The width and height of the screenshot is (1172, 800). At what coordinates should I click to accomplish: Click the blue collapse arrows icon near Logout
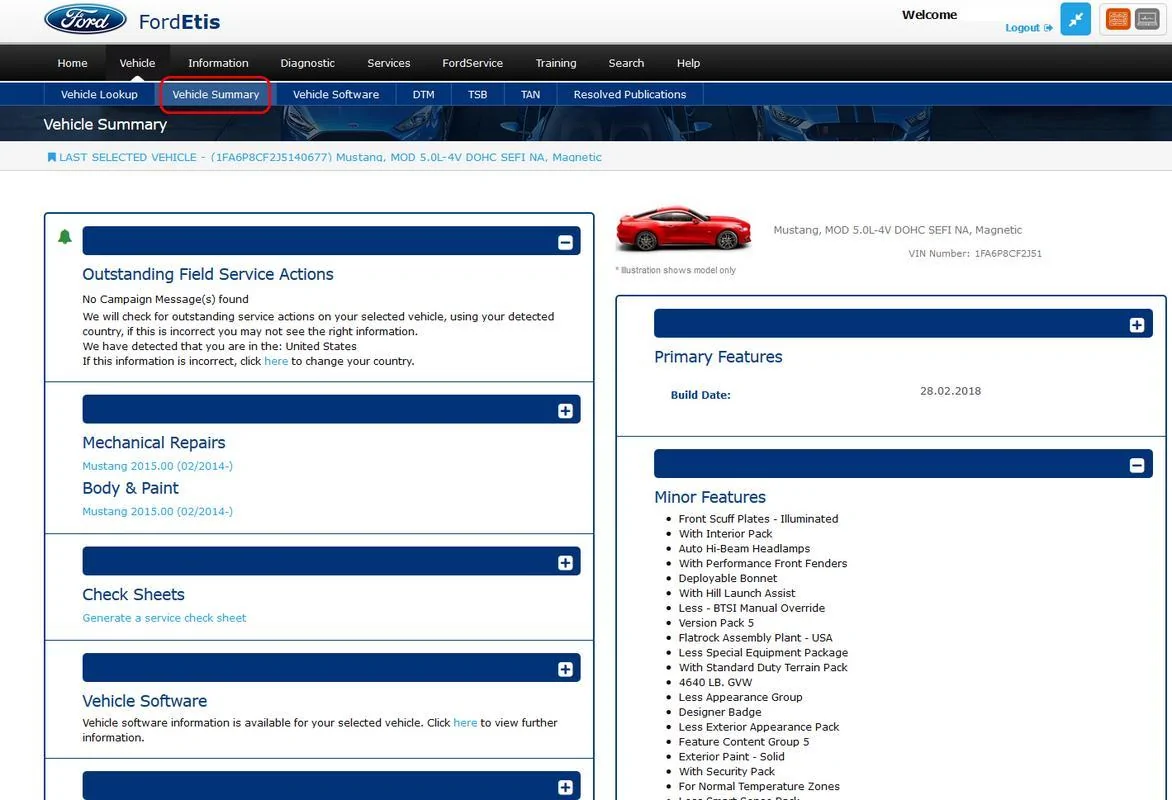tap(1076, 19)
